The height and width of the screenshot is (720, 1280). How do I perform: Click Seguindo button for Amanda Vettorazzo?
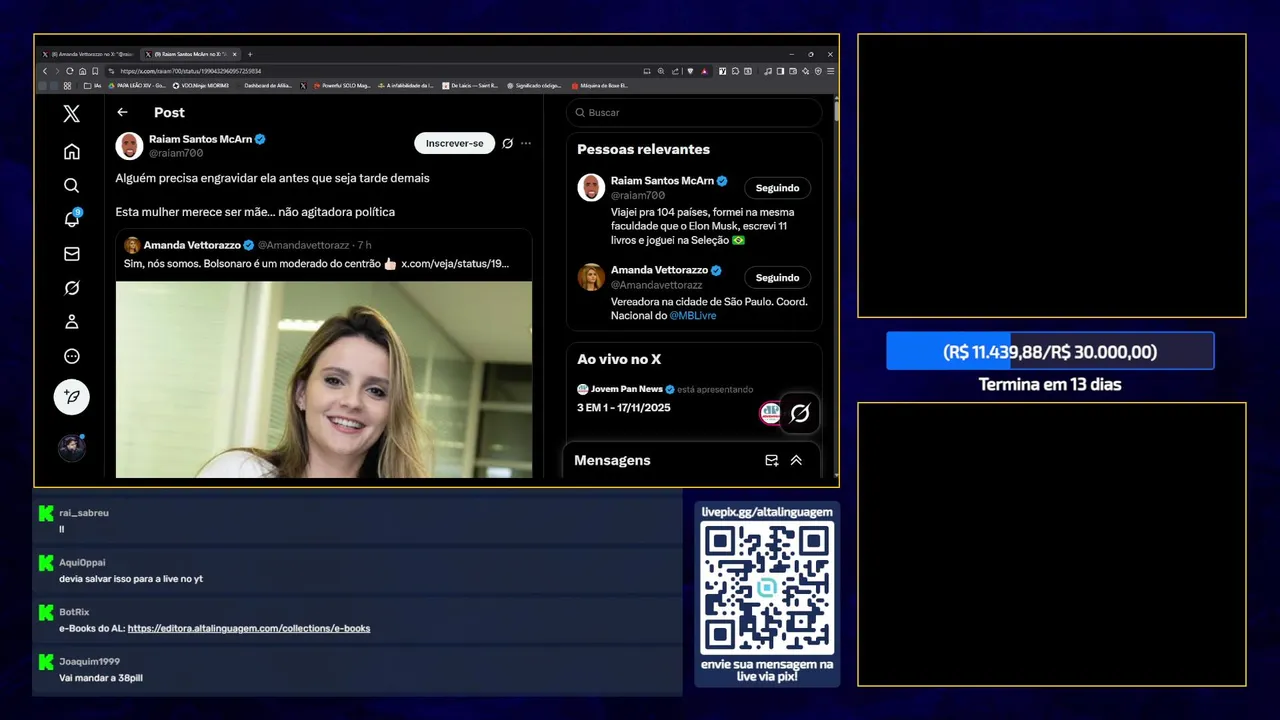(x=777, y=277)
